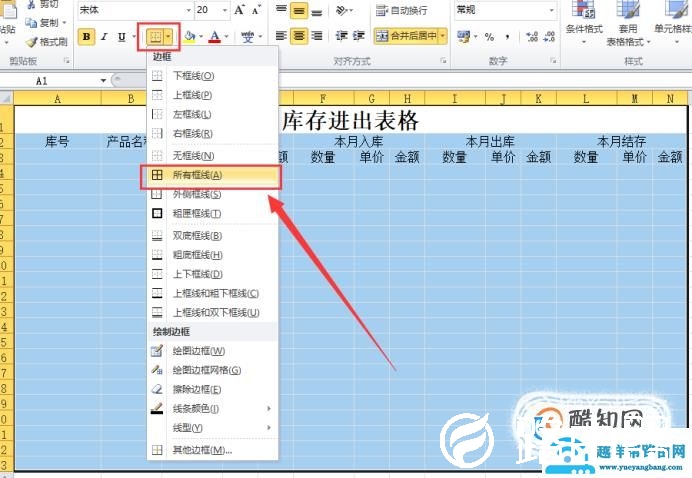This screenshot has width=692, height=478.
Task: Toggle center horizontal align icon
Action: point(299,36)
